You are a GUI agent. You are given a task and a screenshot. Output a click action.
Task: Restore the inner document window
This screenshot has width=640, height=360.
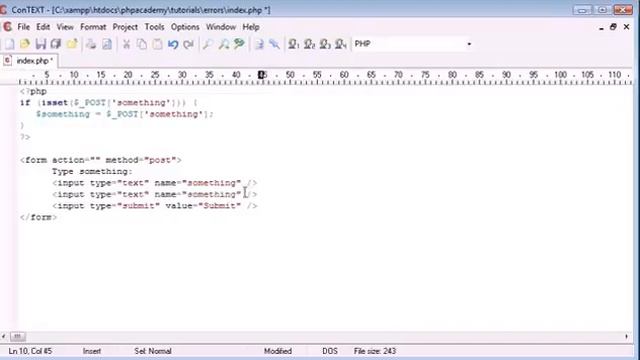coord(613,27)
